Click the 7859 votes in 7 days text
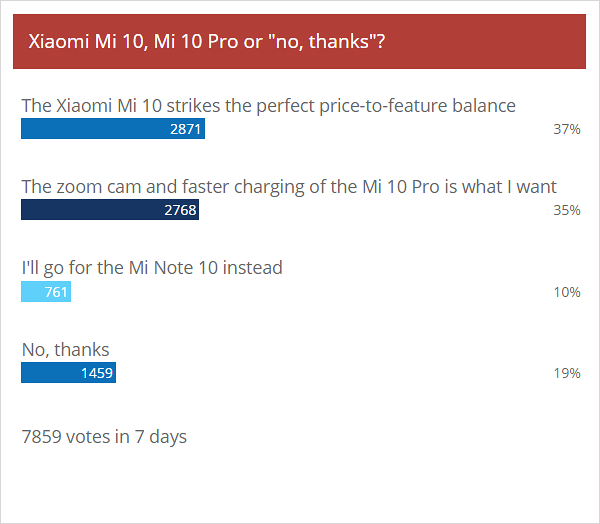The width and height of the screenshot is (600, 524). [x=104, y=437]
